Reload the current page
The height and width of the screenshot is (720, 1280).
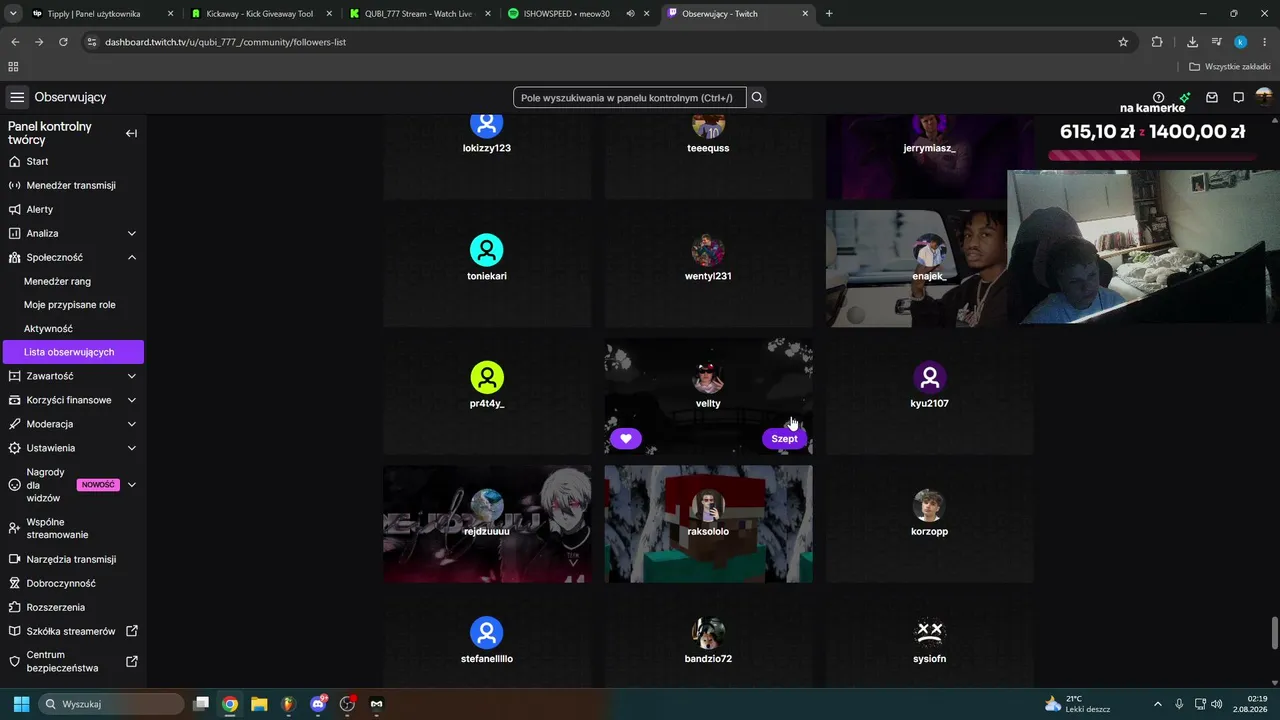63,42
